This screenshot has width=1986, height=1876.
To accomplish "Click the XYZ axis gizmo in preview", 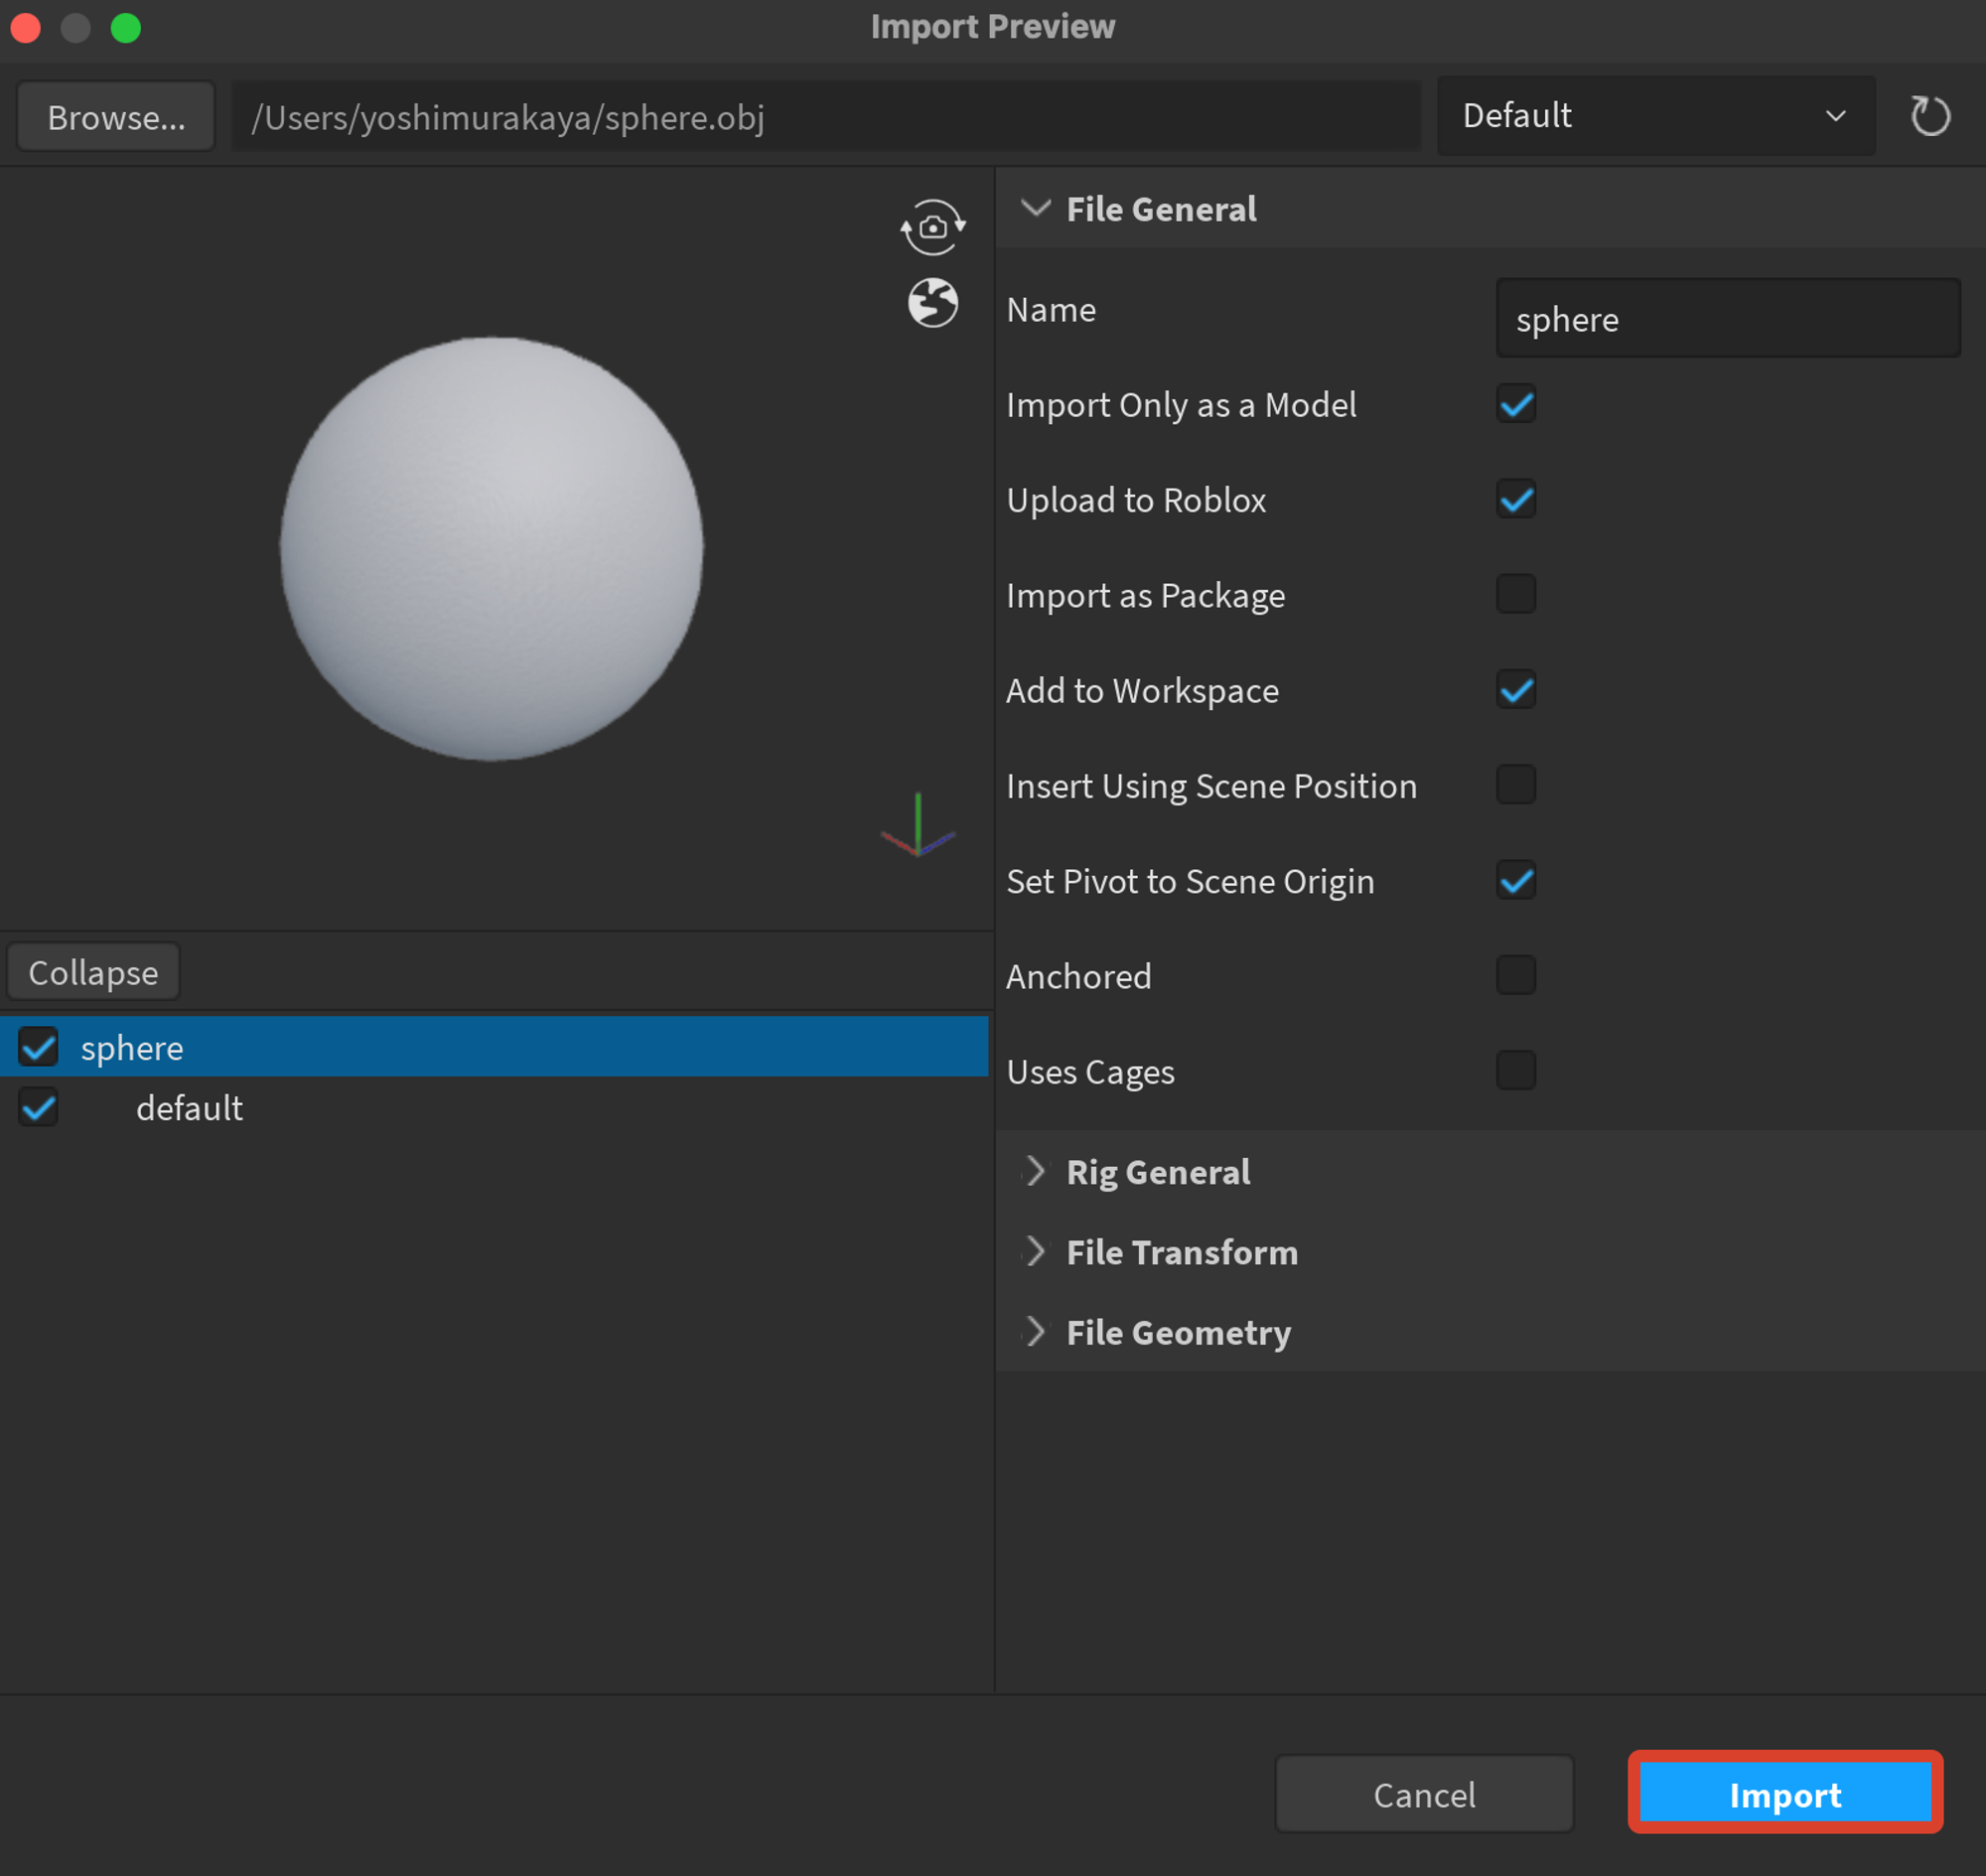I will [x=917, y=826].
